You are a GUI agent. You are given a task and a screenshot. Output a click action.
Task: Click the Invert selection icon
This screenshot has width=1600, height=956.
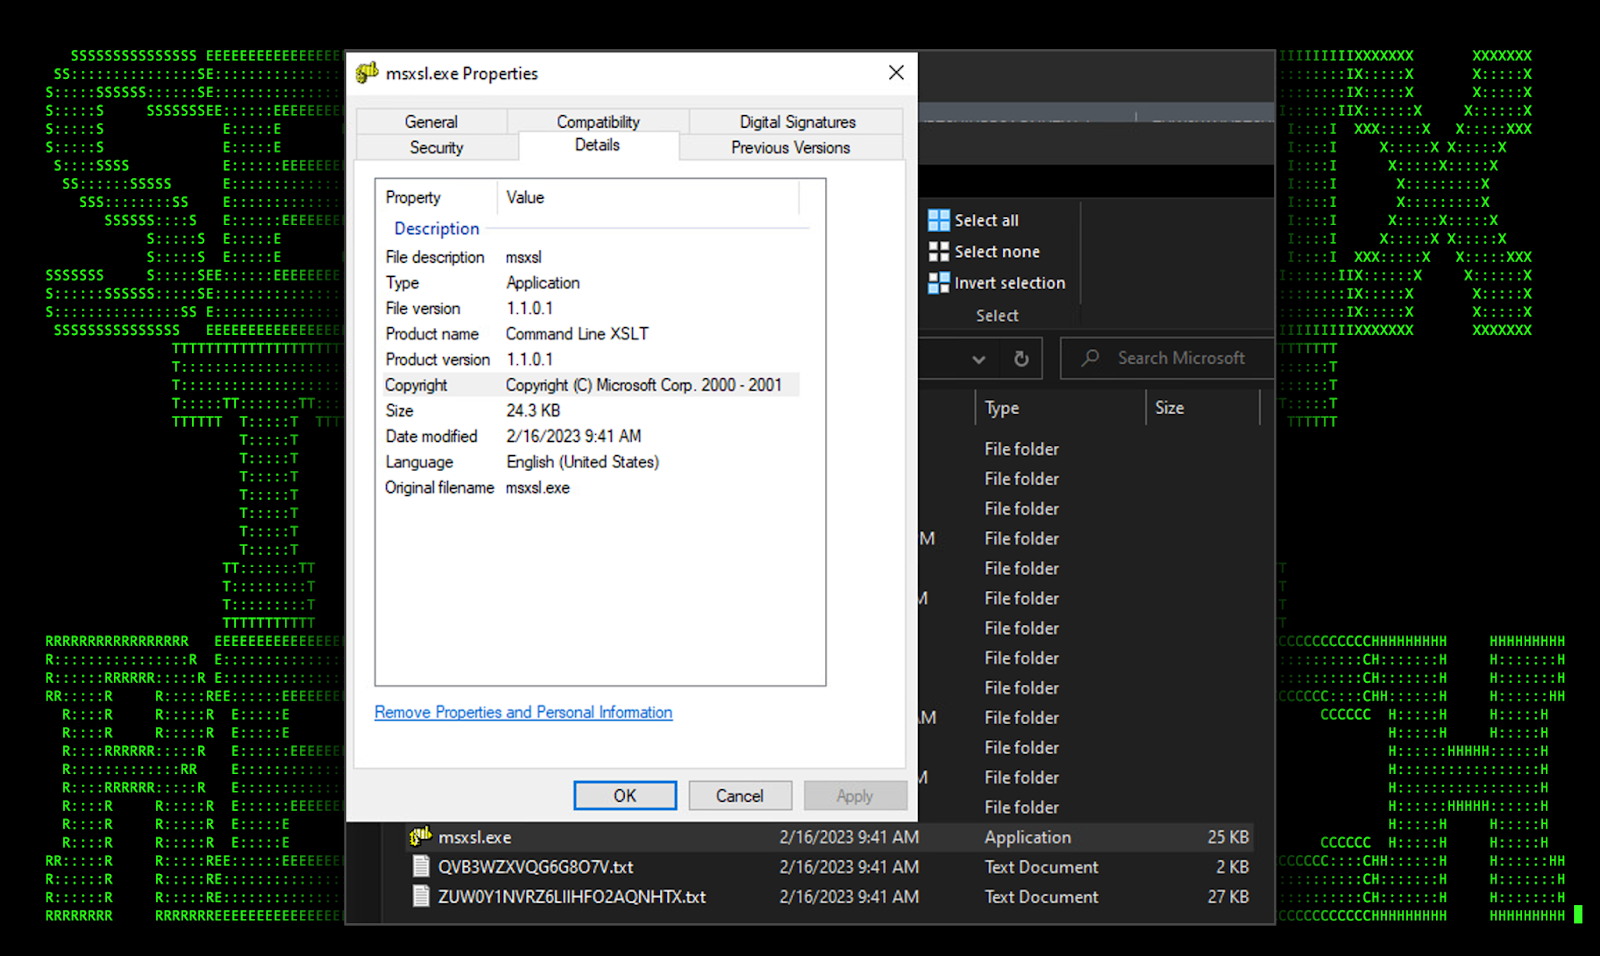tap(938, 283)
